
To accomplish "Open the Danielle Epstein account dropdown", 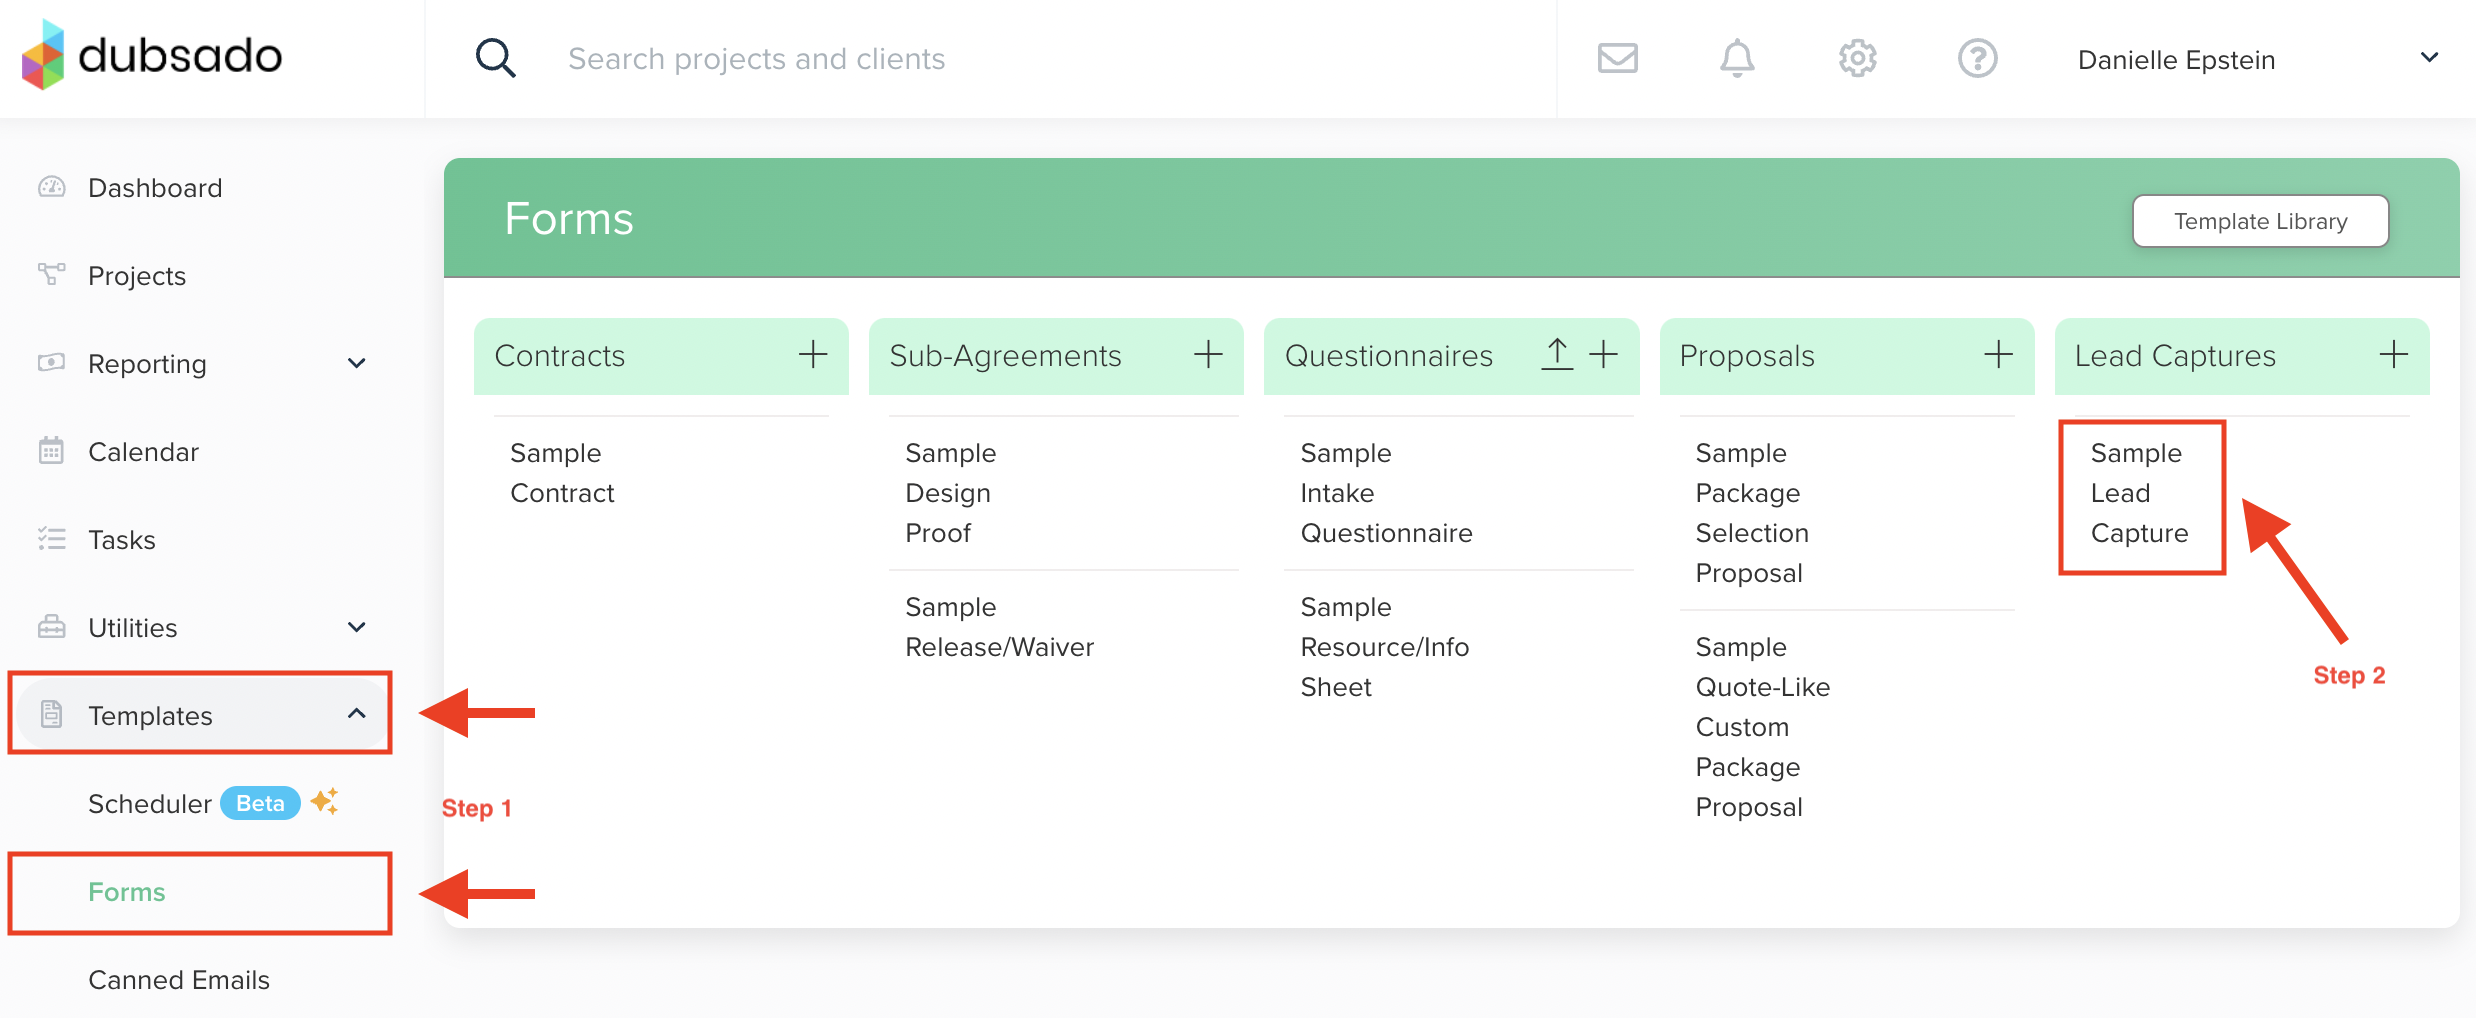I will pyautogui.click(x=2429, y=58).
